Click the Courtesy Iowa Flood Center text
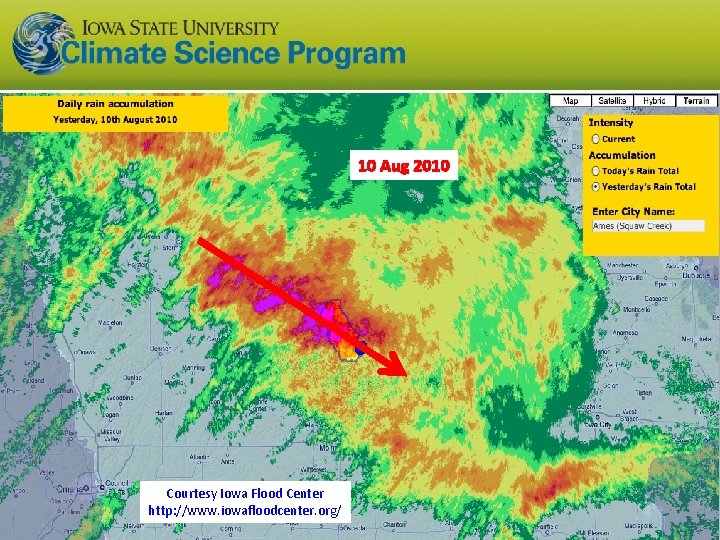 coord(245,494)
